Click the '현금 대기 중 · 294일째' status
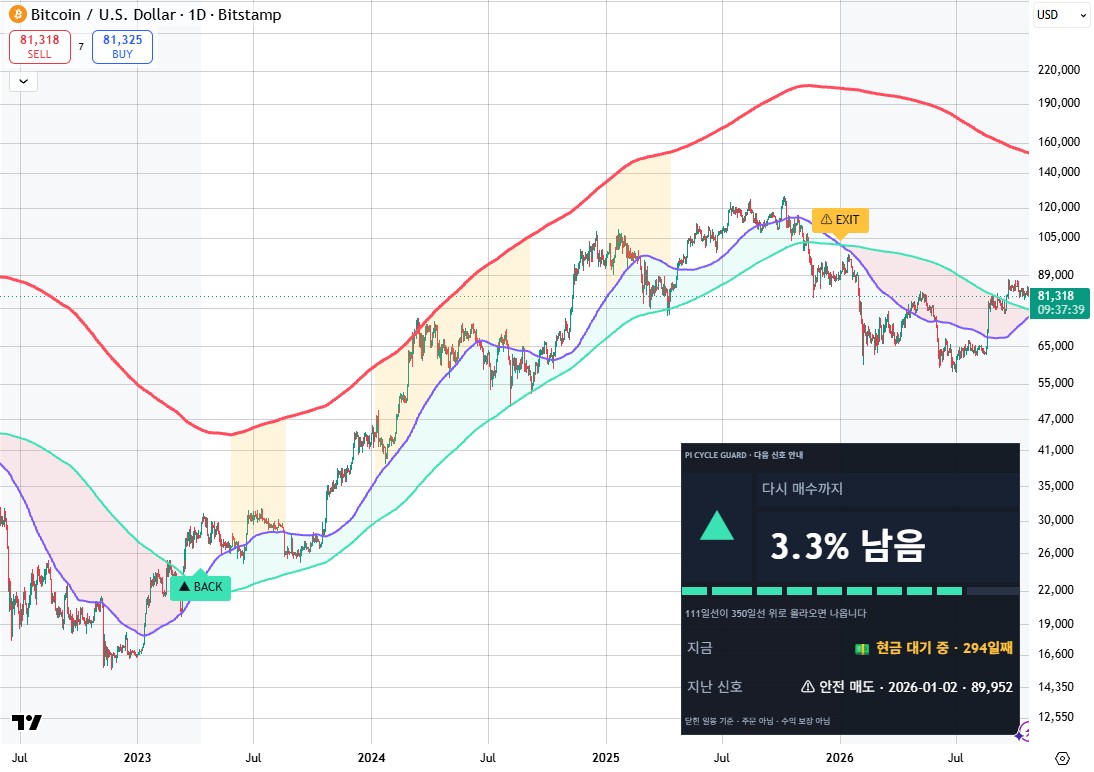The width and height of the screenshot is (1094, 772). pos(934,648)
